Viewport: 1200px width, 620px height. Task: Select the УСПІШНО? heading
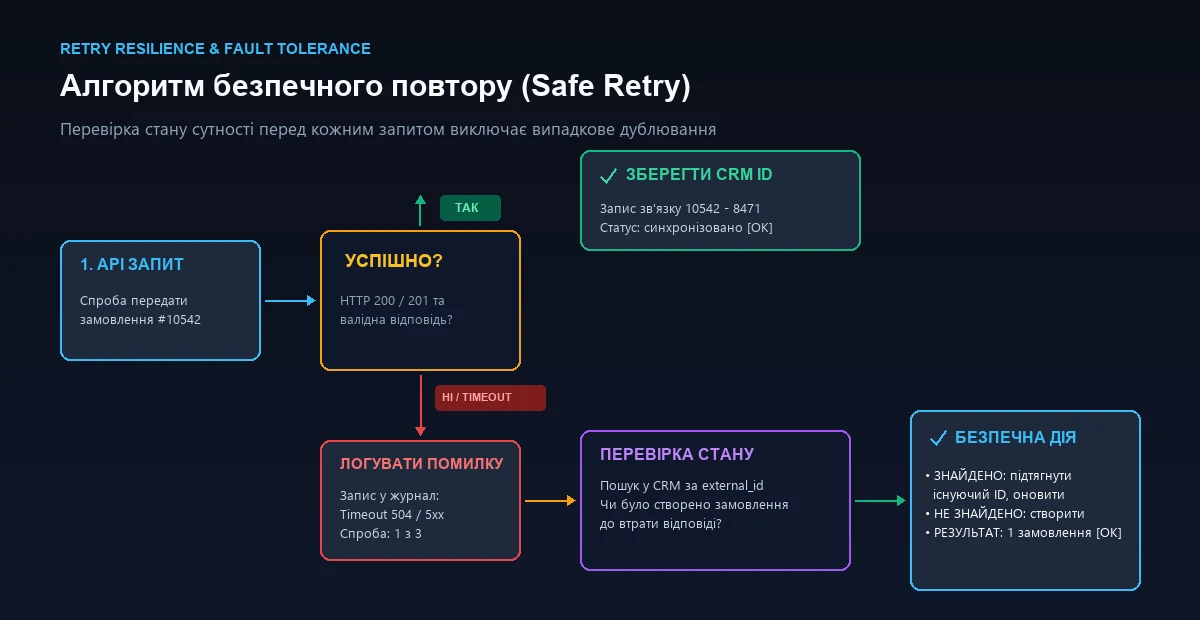[394, 261]
